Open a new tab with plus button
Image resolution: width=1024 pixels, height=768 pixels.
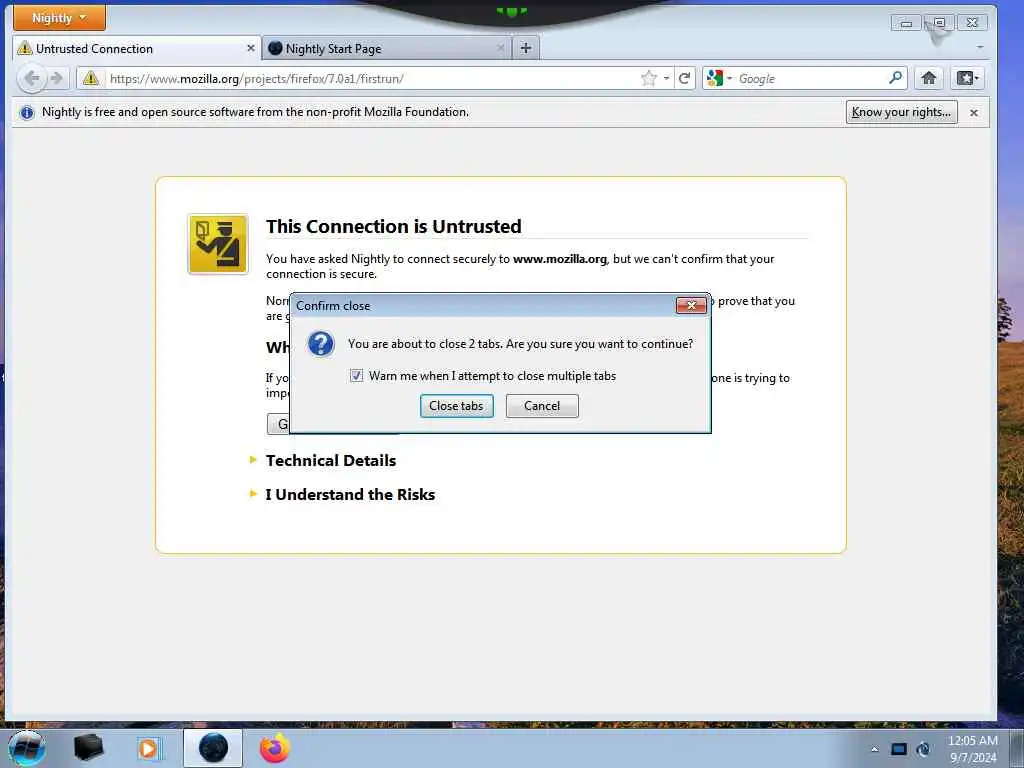(526, 48)
